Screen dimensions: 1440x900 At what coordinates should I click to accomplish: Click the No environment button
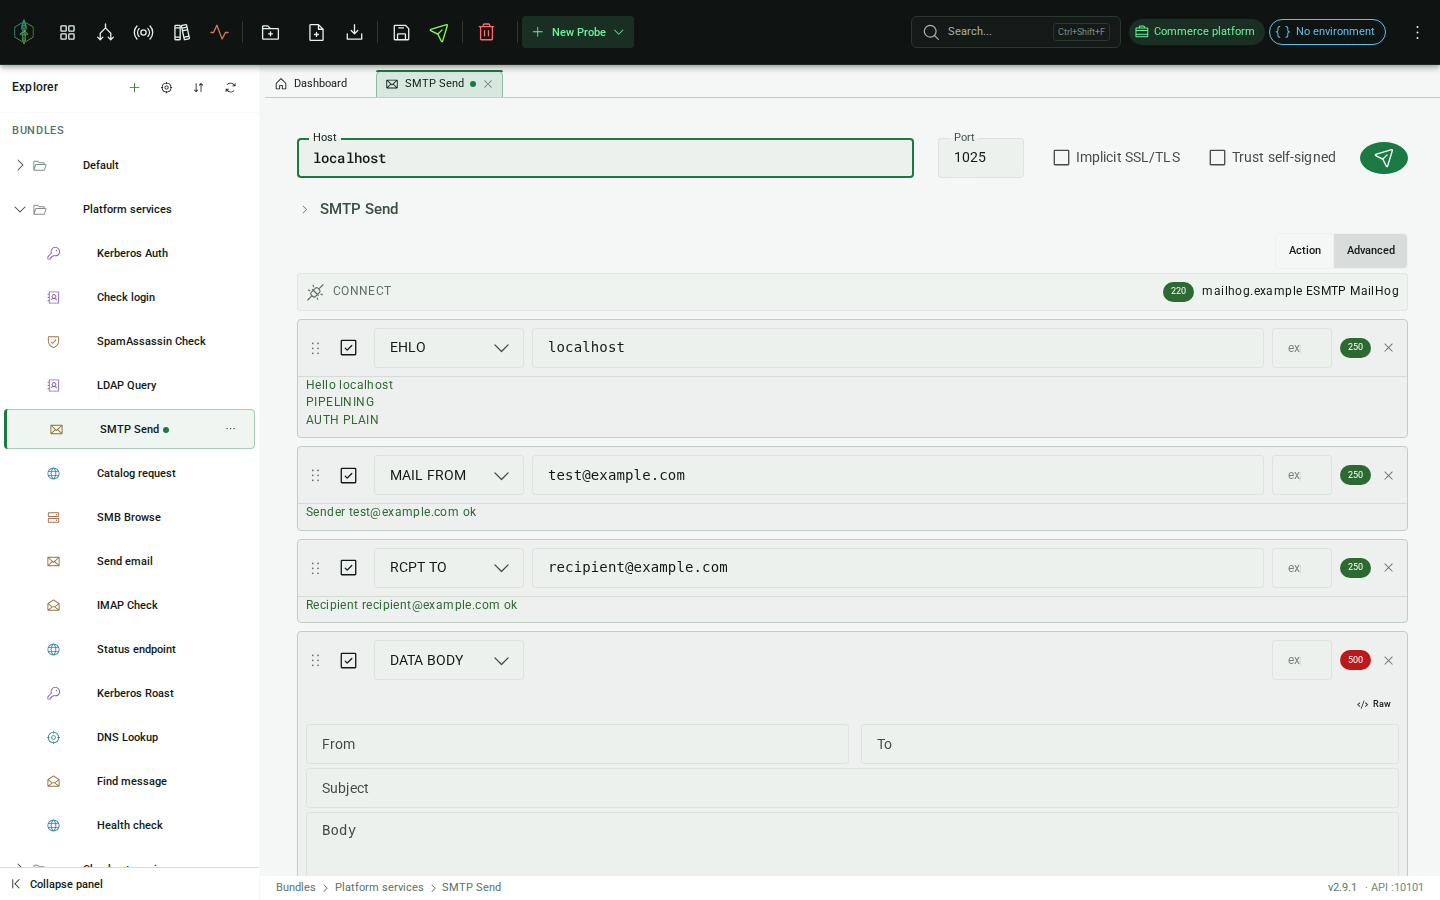tap(1327, 32)
